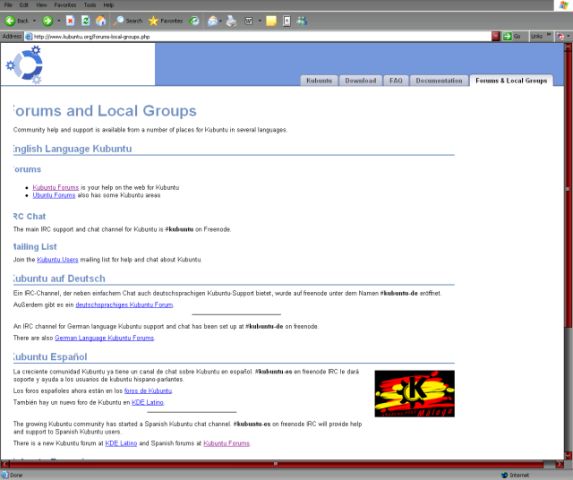Click the Research device icon in toolbar
The height and width of the screenshot is (480, 573).
287,21
